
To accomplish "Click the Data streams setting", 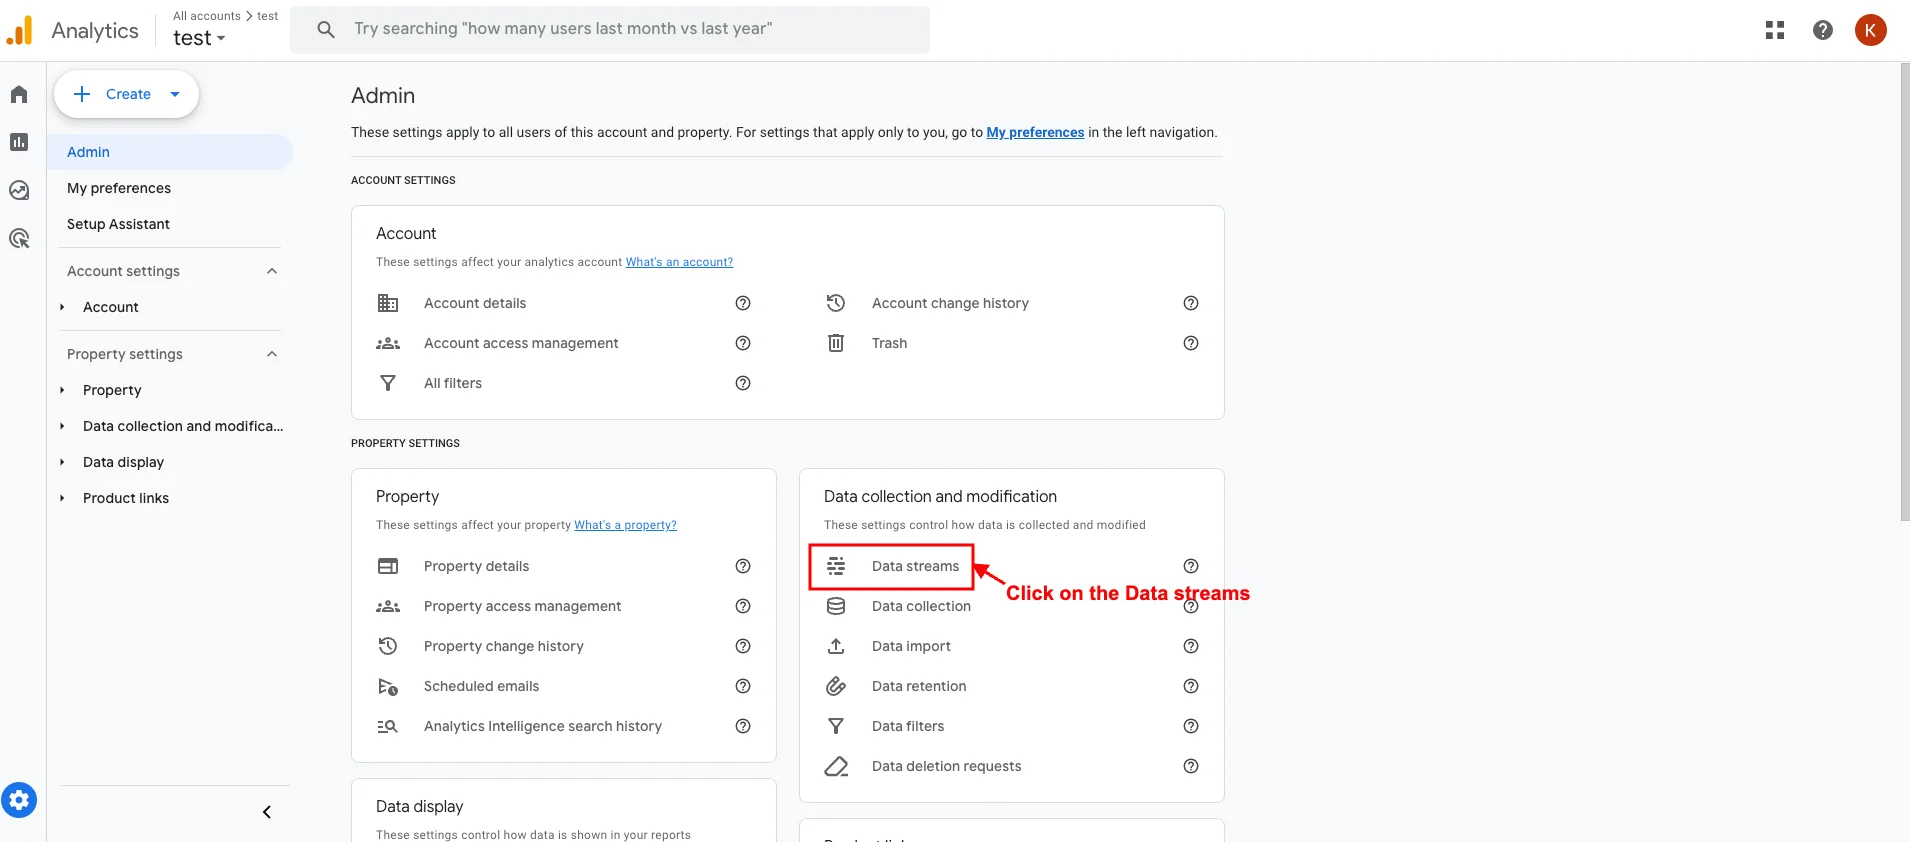I will pyautogui.click(x=914, y=566).
